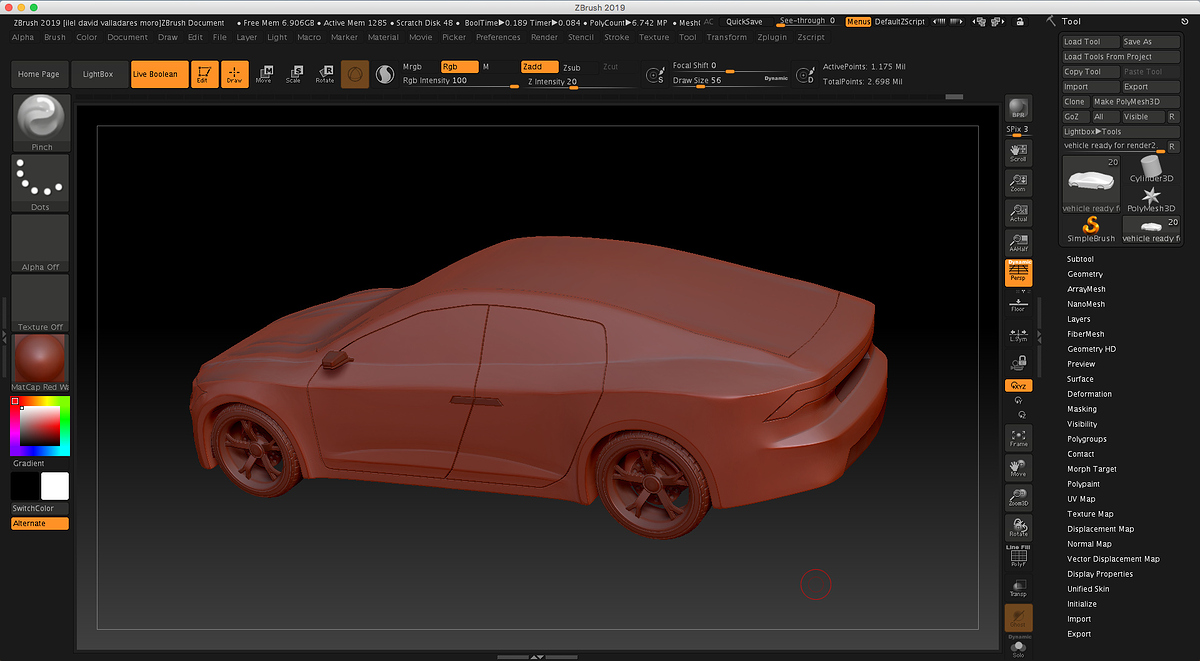1200x661 pixels.
Task: Click the Load Tool button
Action: pos(1090,42)
